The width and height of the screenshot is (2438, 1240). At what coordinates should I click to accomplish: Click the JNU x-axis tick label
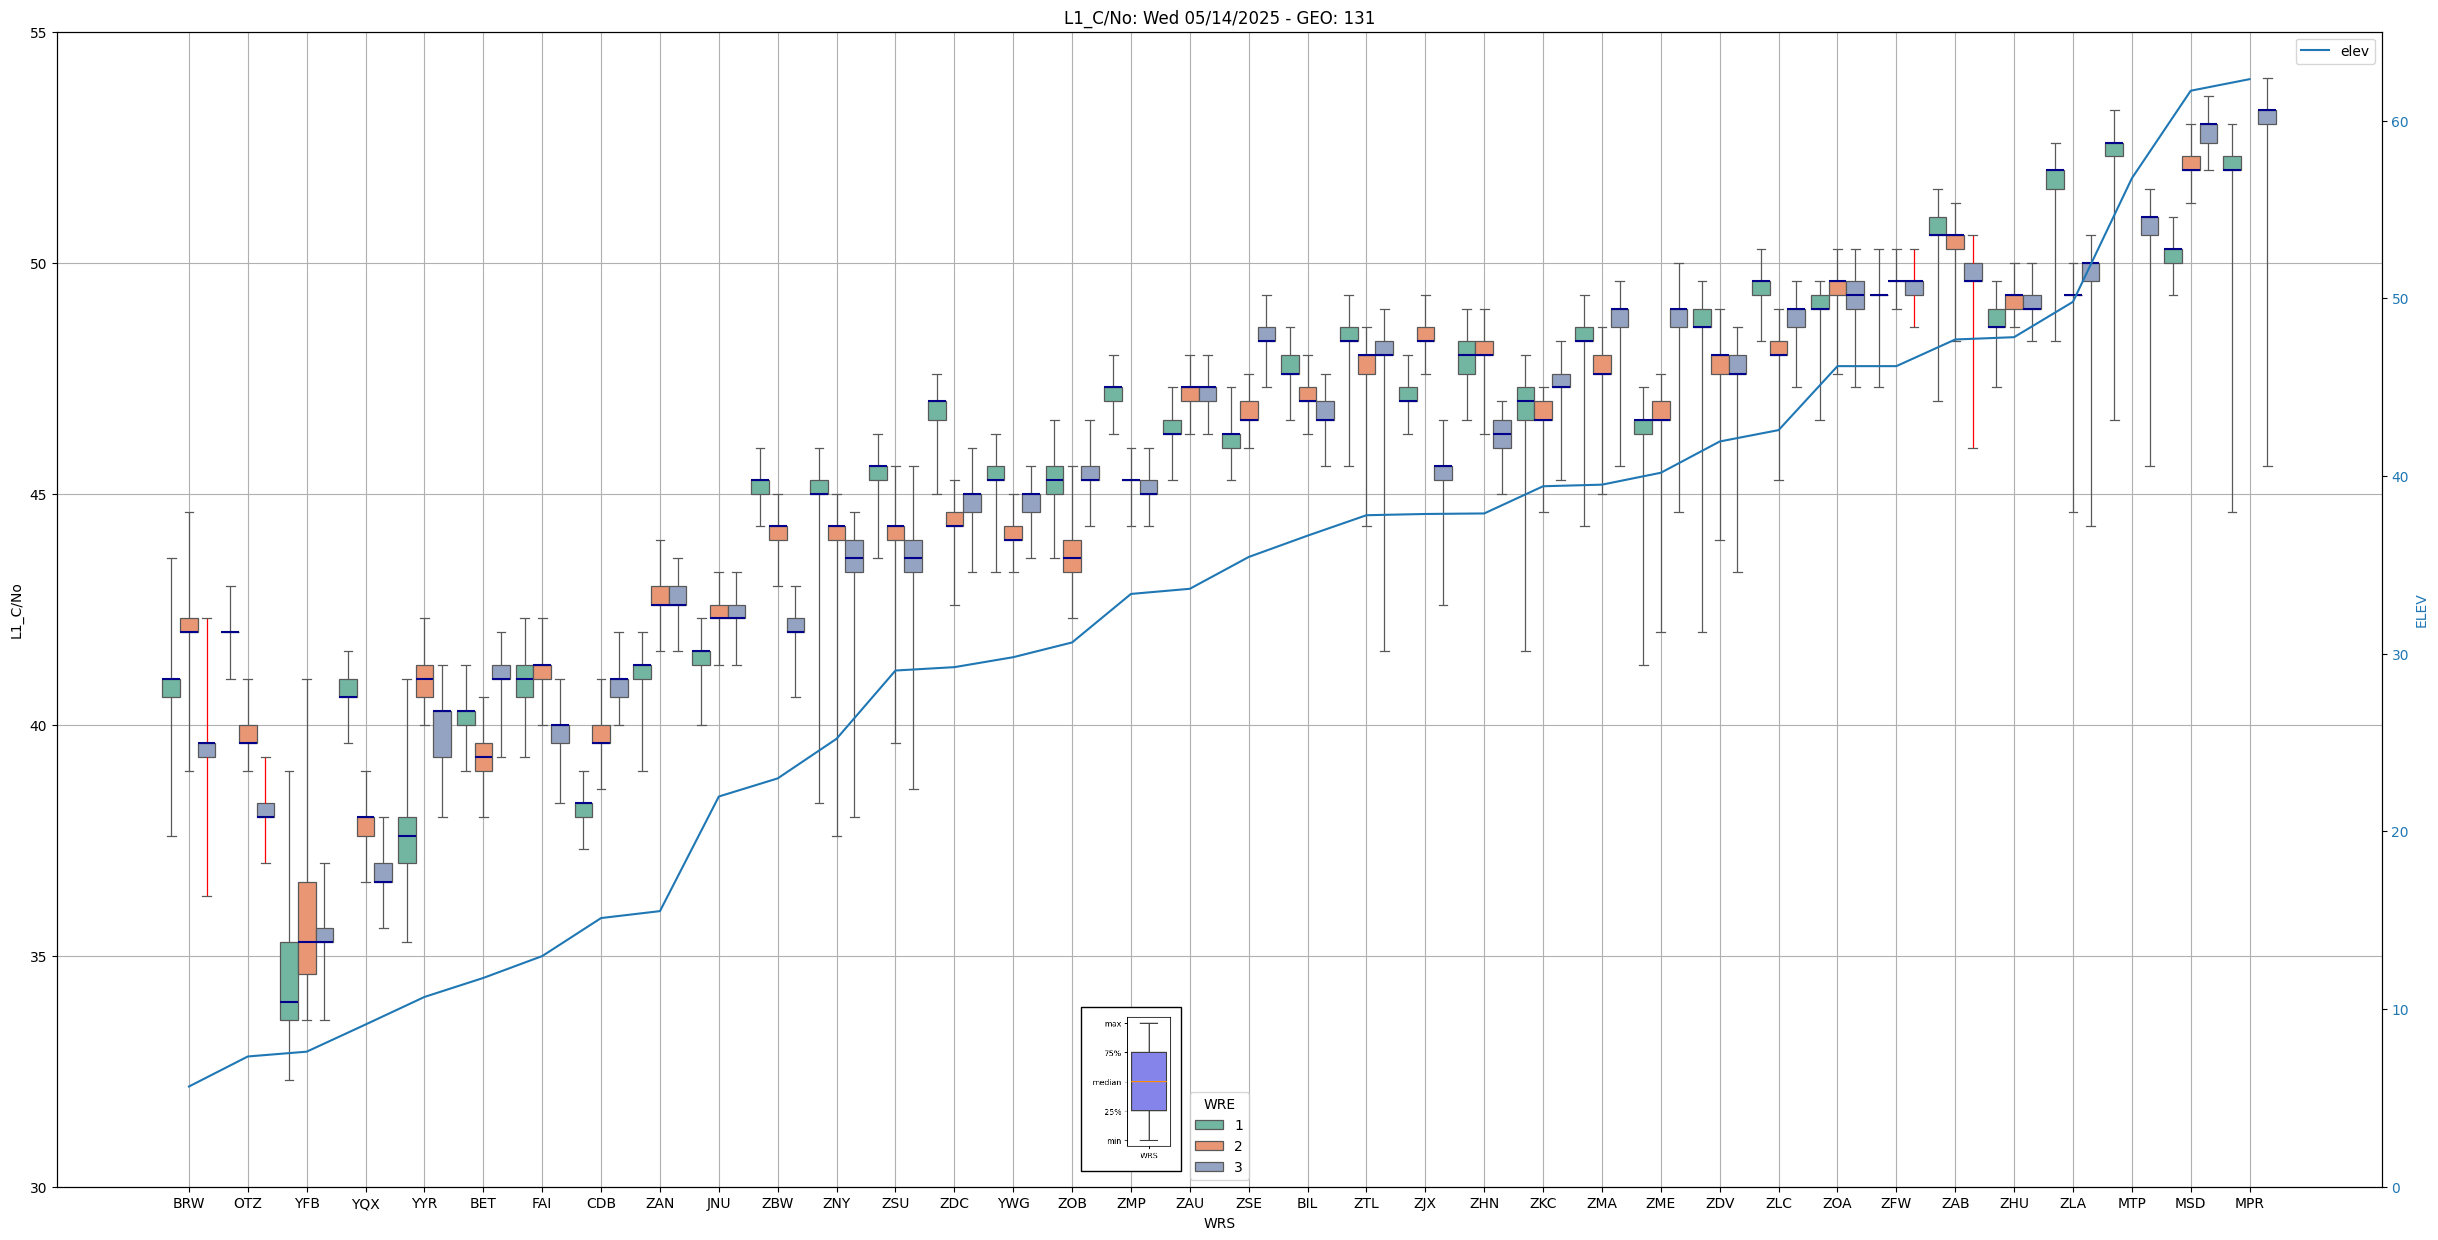(718, 1203)
